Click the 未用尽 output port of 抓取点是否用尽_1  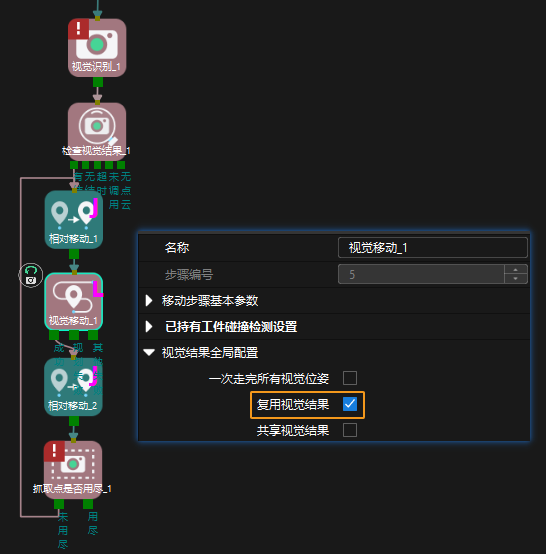pyautogui.click(x=59, y=504)
